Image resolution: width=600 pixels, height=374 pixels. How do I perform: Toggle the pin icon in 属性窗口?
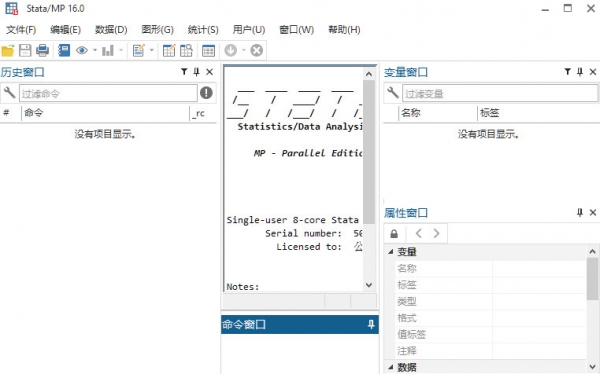[x=580, y=212]
